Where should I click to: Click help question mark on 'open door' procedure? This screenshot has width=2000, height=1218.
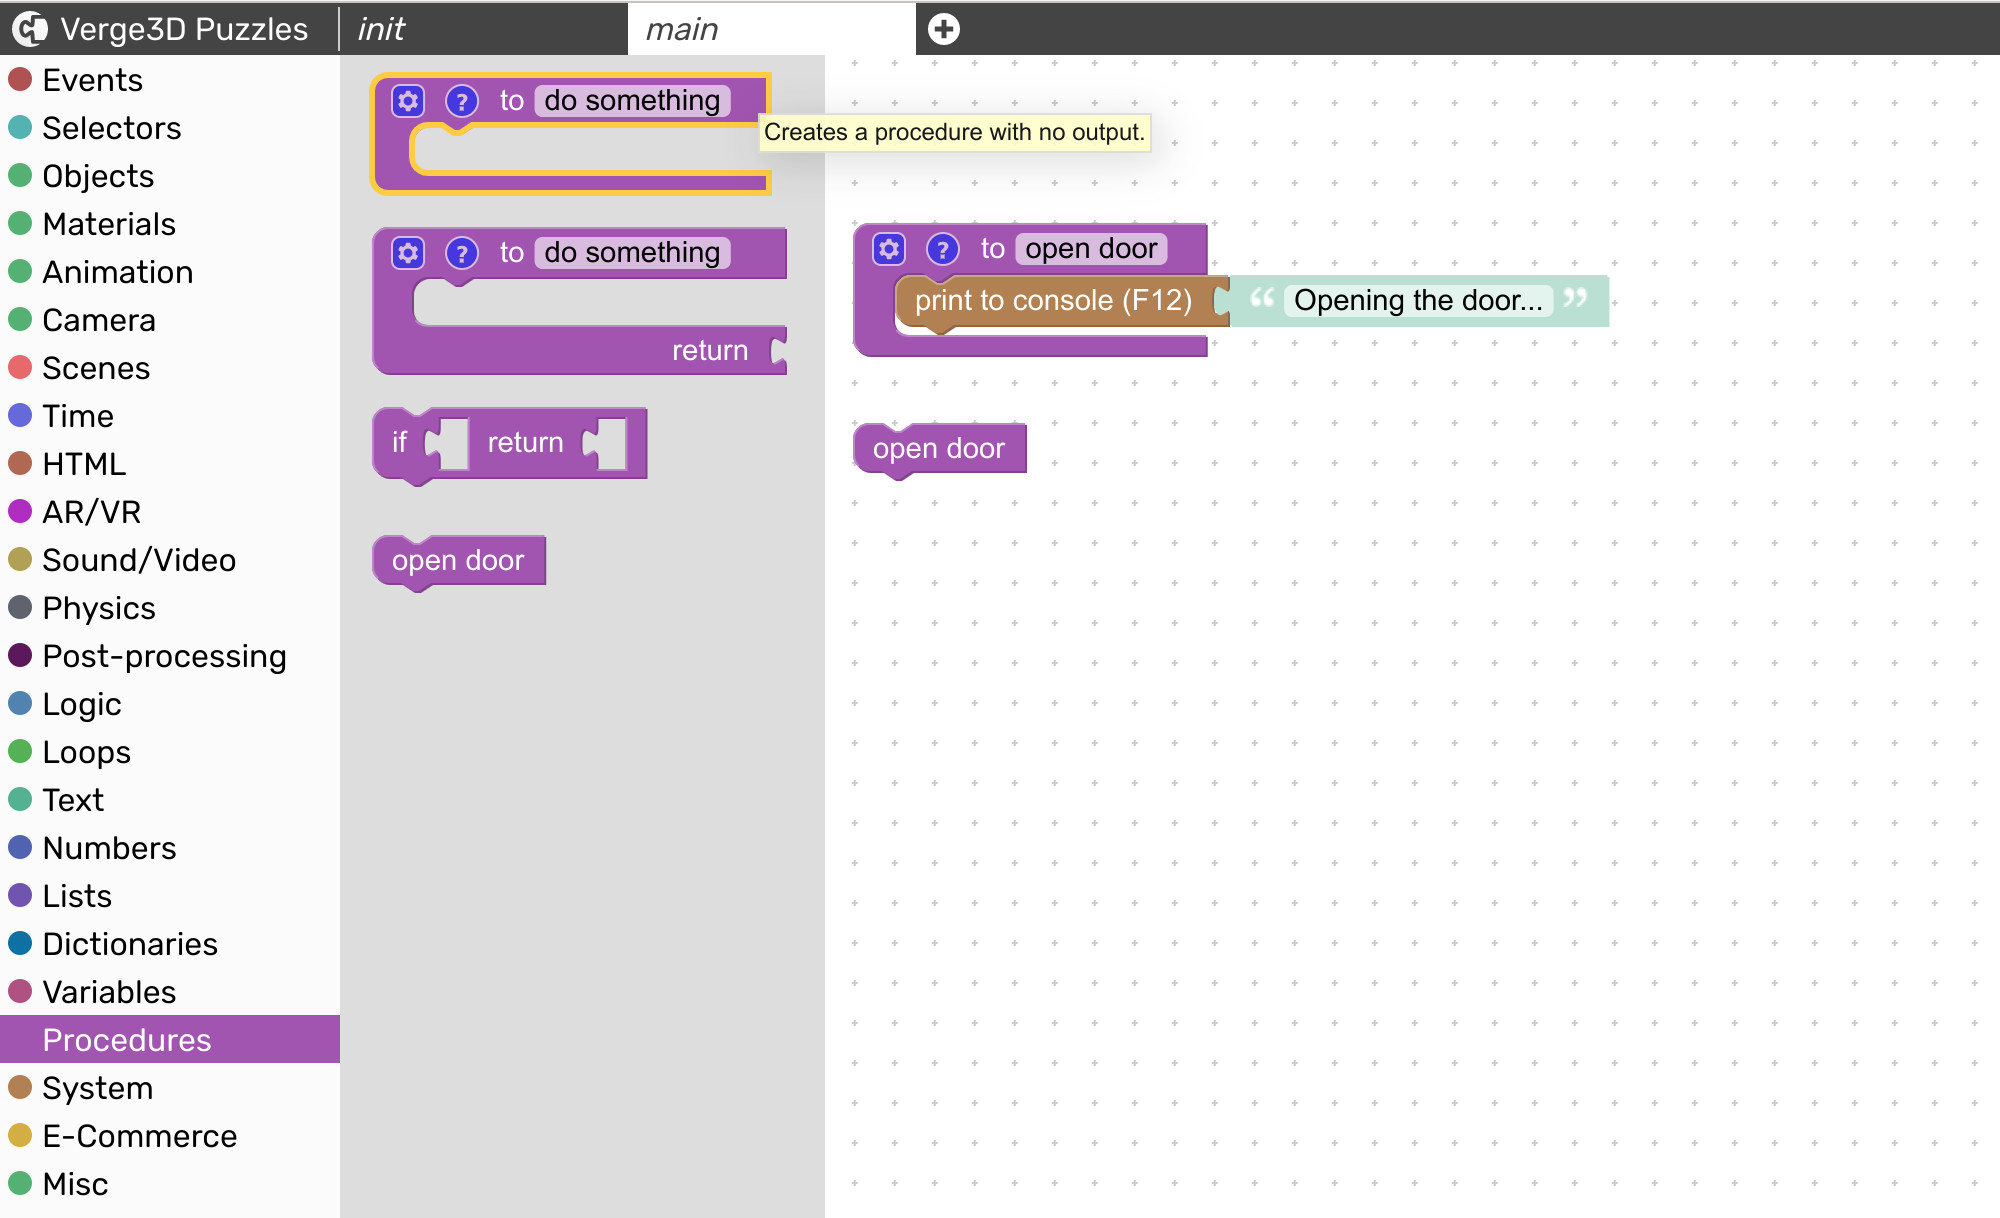tap(942, 249)
